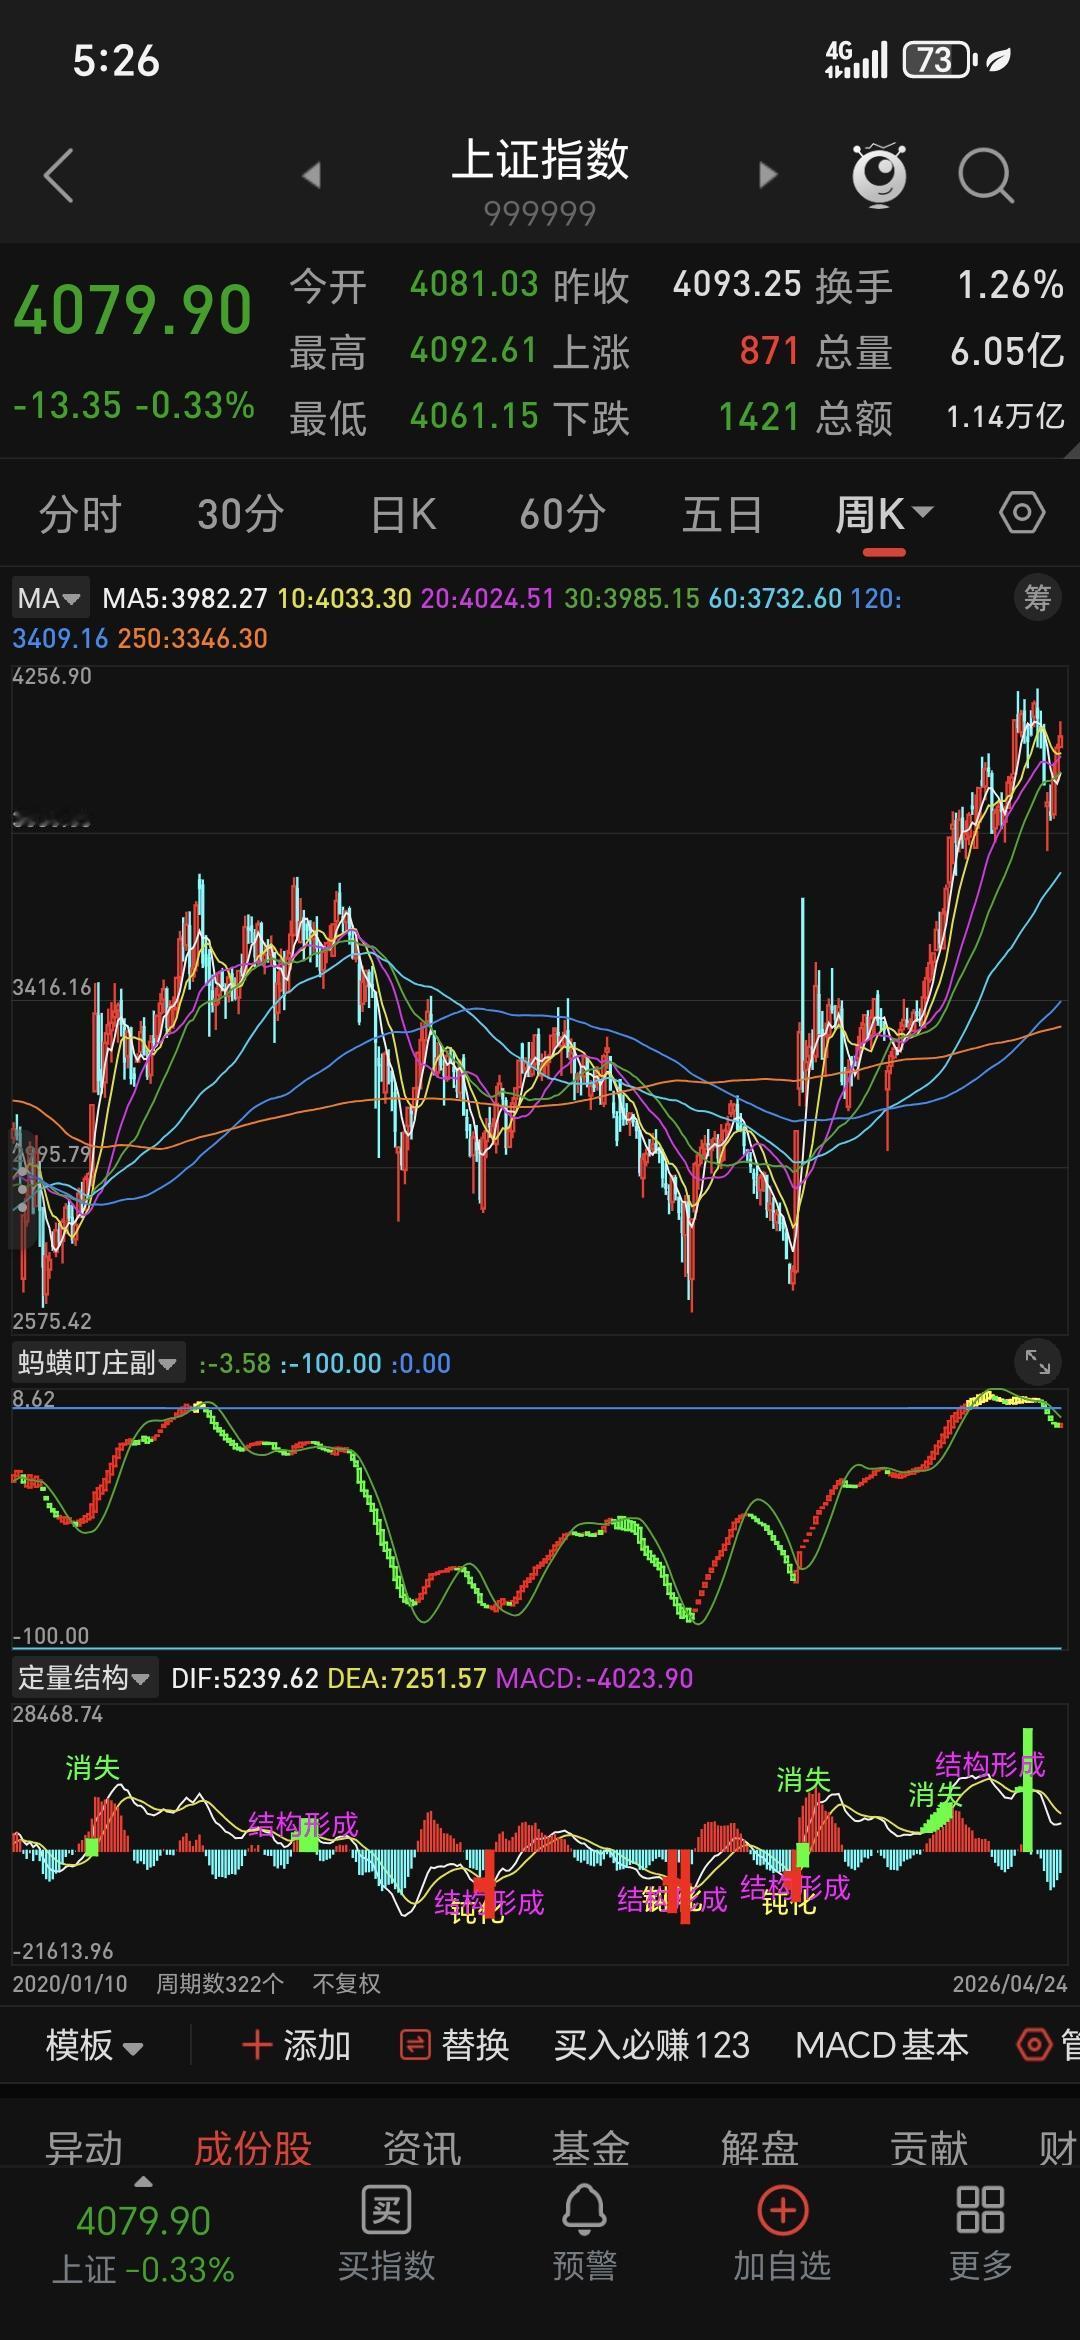Screen dimensions: 1080x2340
Task: Tap the 总量 6.05亿 value
Action: (x=1007, y=351)
